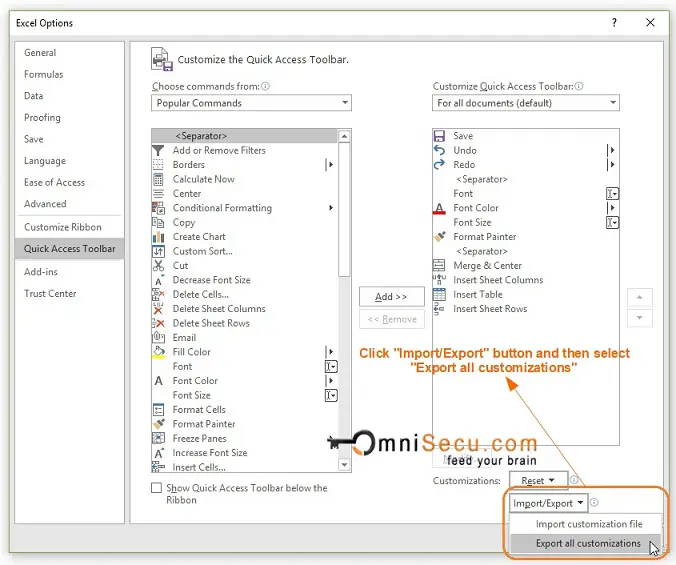Click the Copy icon in commands list
676x565 pixels.
click(158, 222)
